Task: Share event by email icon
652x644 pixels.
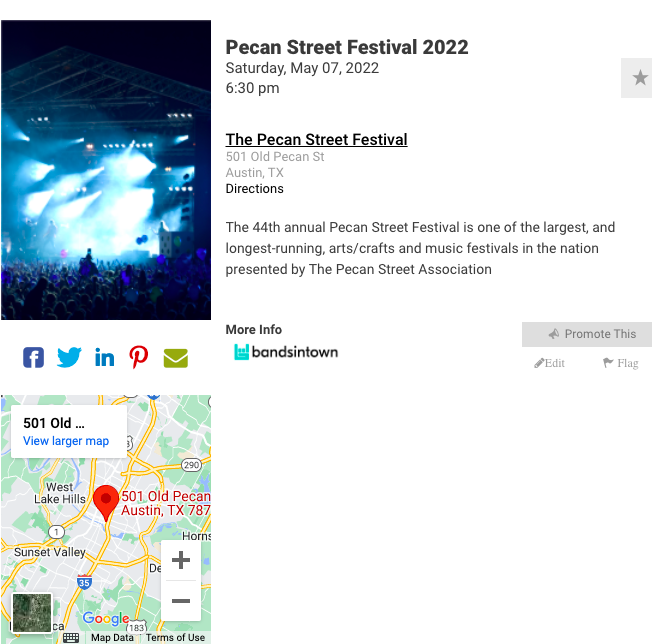Action: pyautogui.click(x=176, y=358)
